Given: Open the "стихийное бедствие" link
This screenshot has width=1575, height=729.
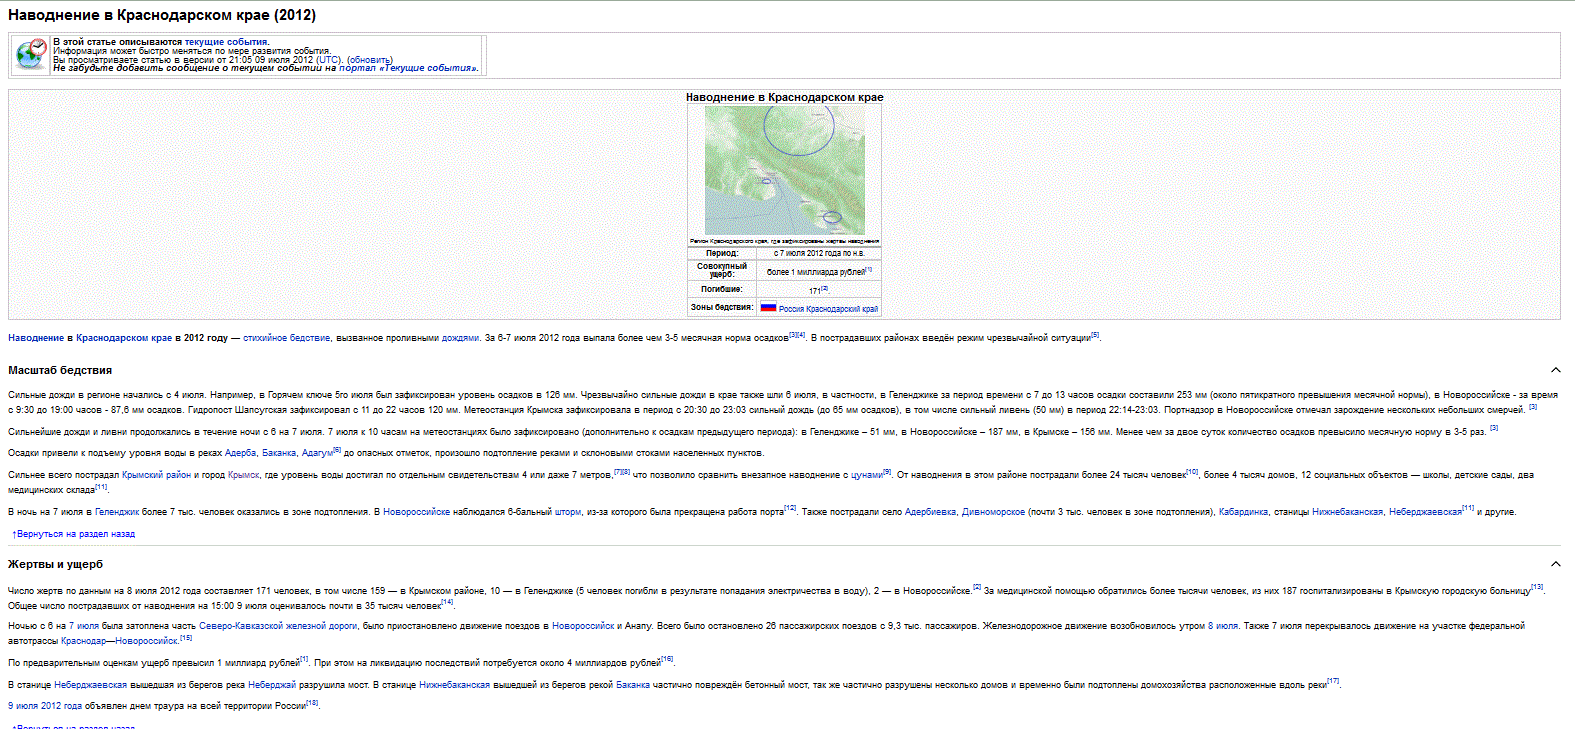Looking at the screenshot, I should pyautogui.click(x=286, y=338).
